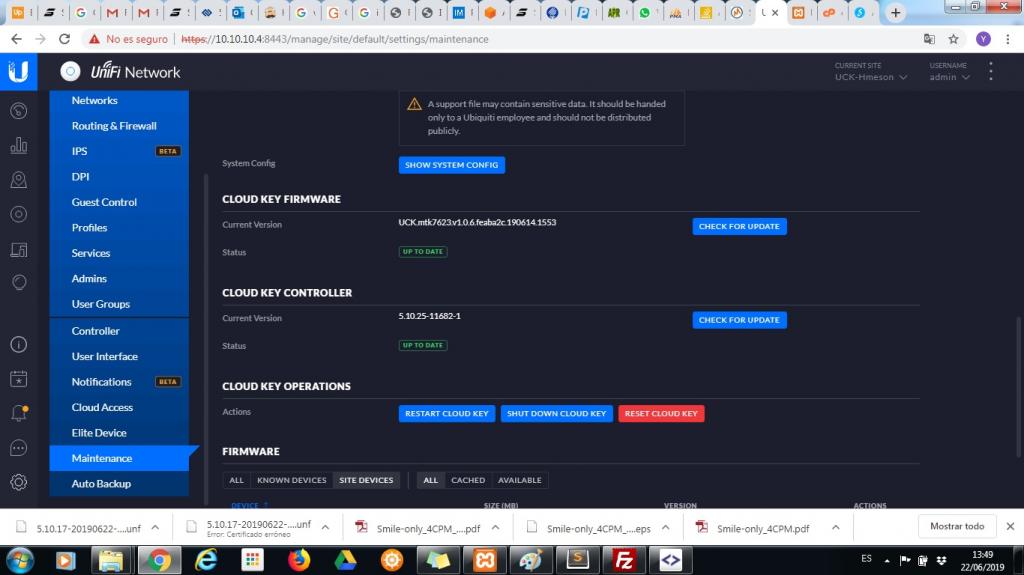Select ALL device filter tab under Firmware

point(236,480)
